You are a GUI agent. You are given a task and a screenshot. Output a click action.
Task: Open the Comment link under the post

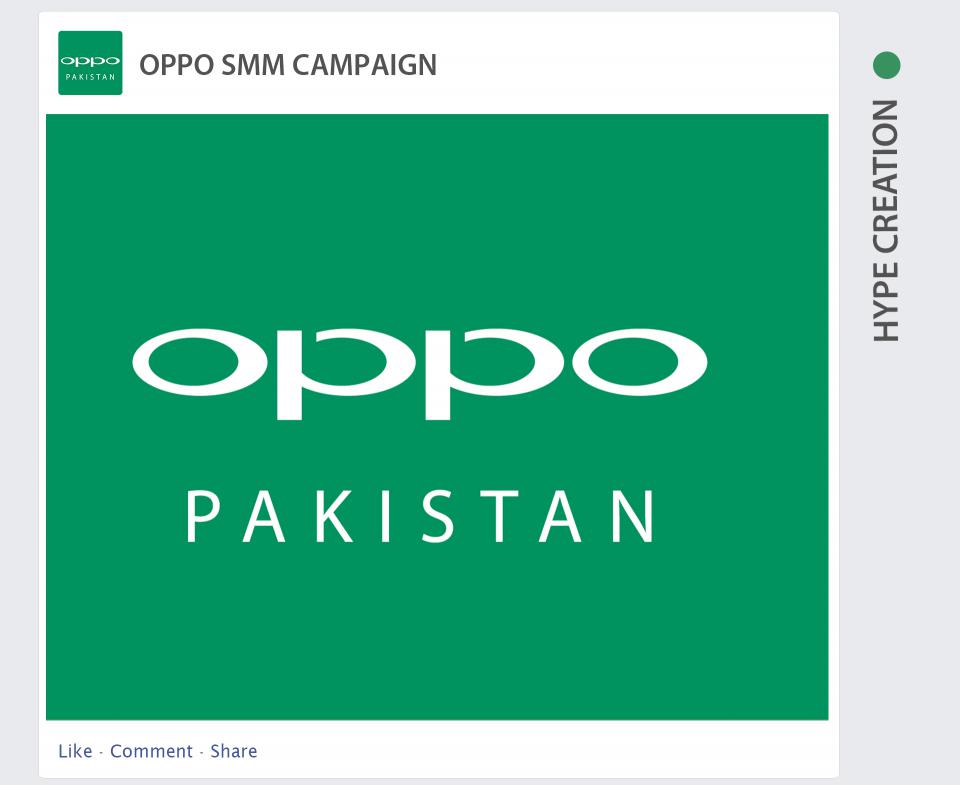point(151,751)
